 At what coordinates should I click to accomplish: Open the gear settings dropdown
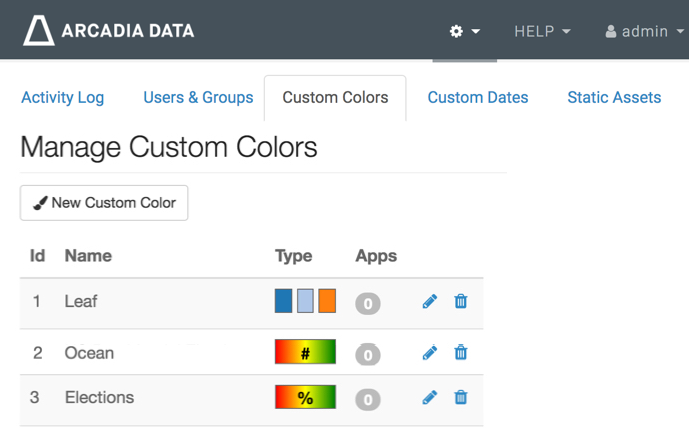pos(464,31)
